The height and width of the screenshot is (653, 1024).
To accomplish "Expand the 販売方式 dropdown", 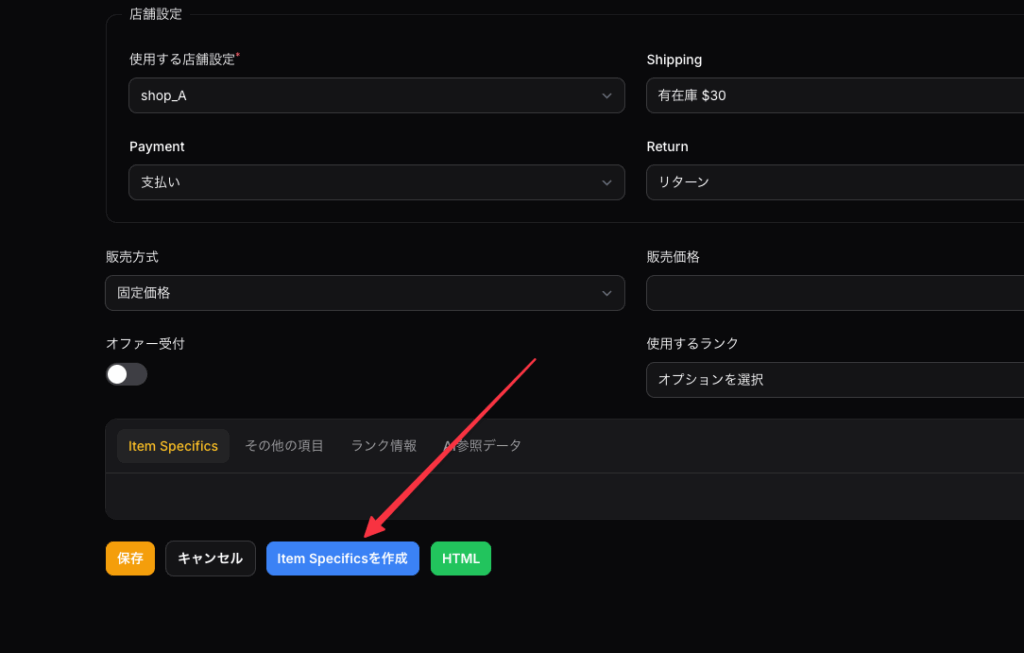I will click(366, 293).
